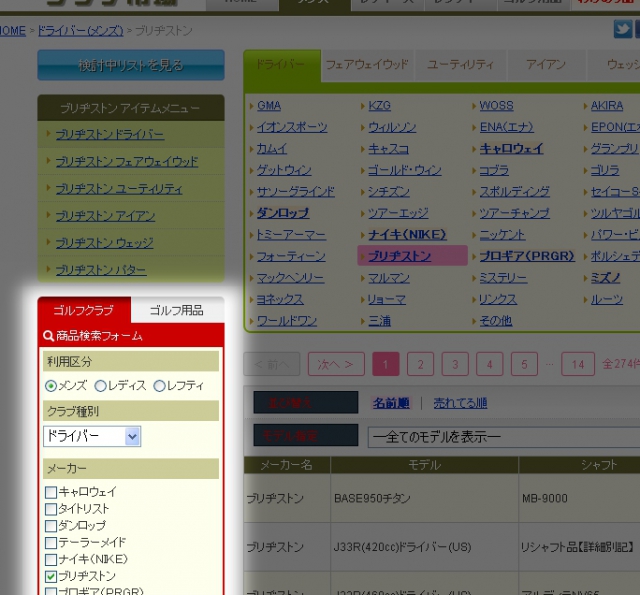Open the ヨネックス maker link
640x595 pixels.
280,299
